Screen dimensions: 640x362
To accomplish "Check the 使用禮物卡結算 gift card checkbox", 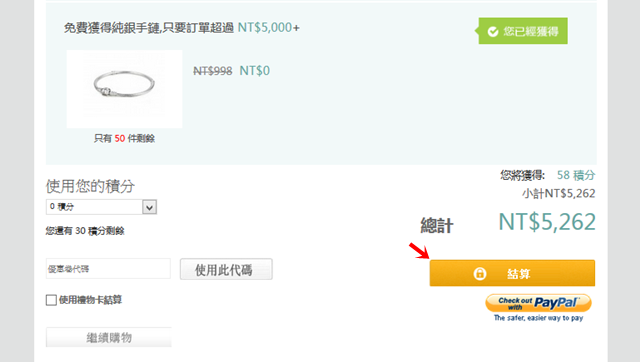I will coord(51,300).
